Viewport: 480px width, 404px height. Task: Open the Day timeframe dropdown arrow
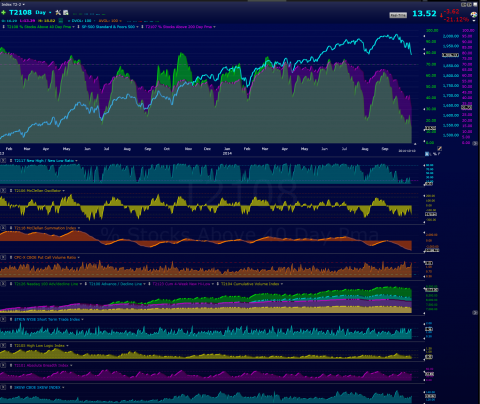pyautogui.click(x=50, y=13)
